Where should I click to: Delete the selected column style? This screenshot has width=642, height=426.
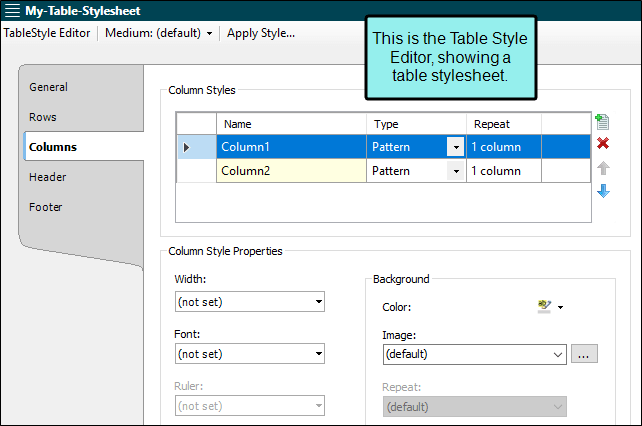tap(603, 145)
